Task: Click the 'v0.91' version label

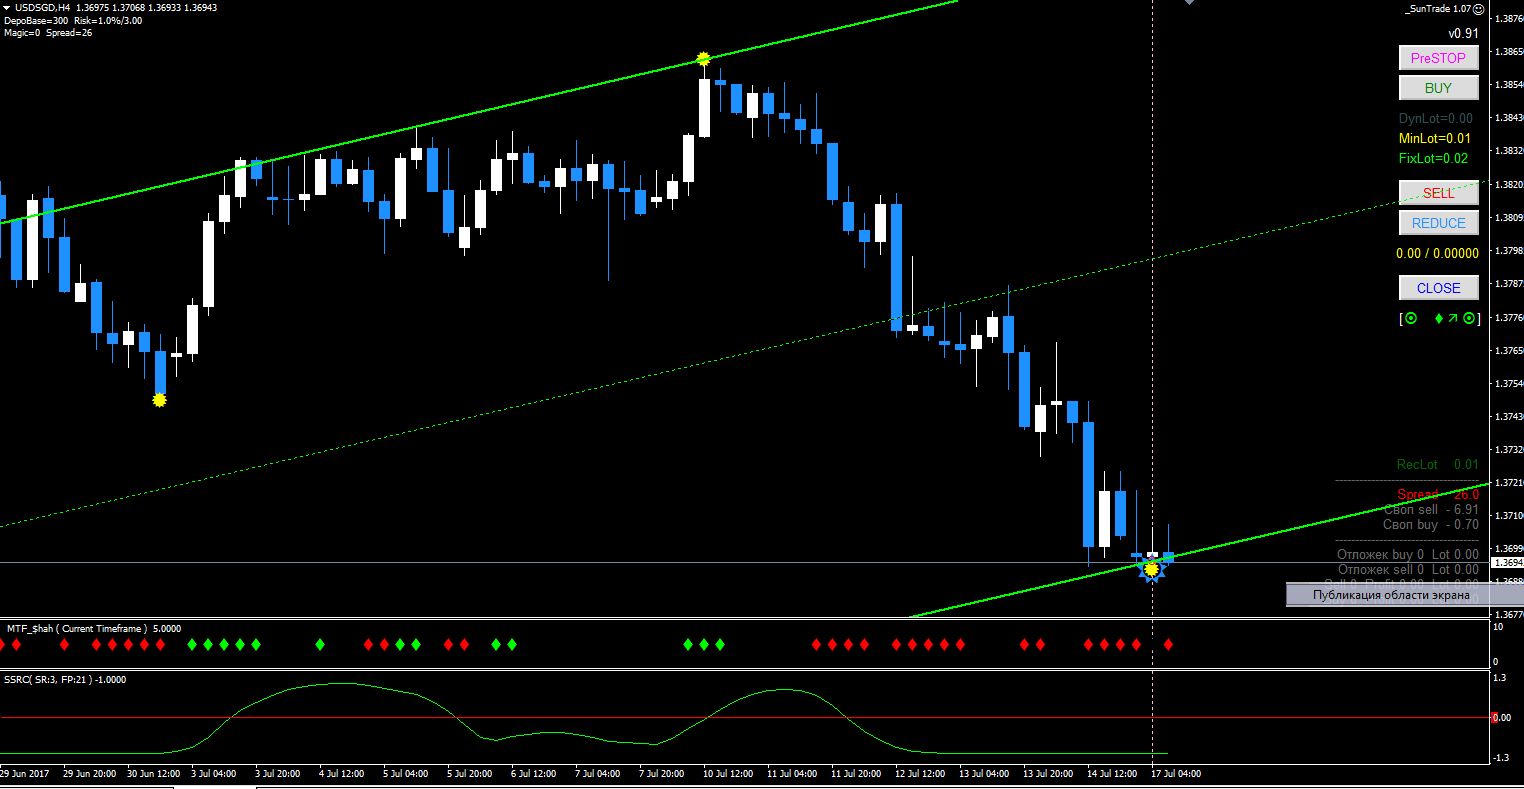Action: 1463,33
